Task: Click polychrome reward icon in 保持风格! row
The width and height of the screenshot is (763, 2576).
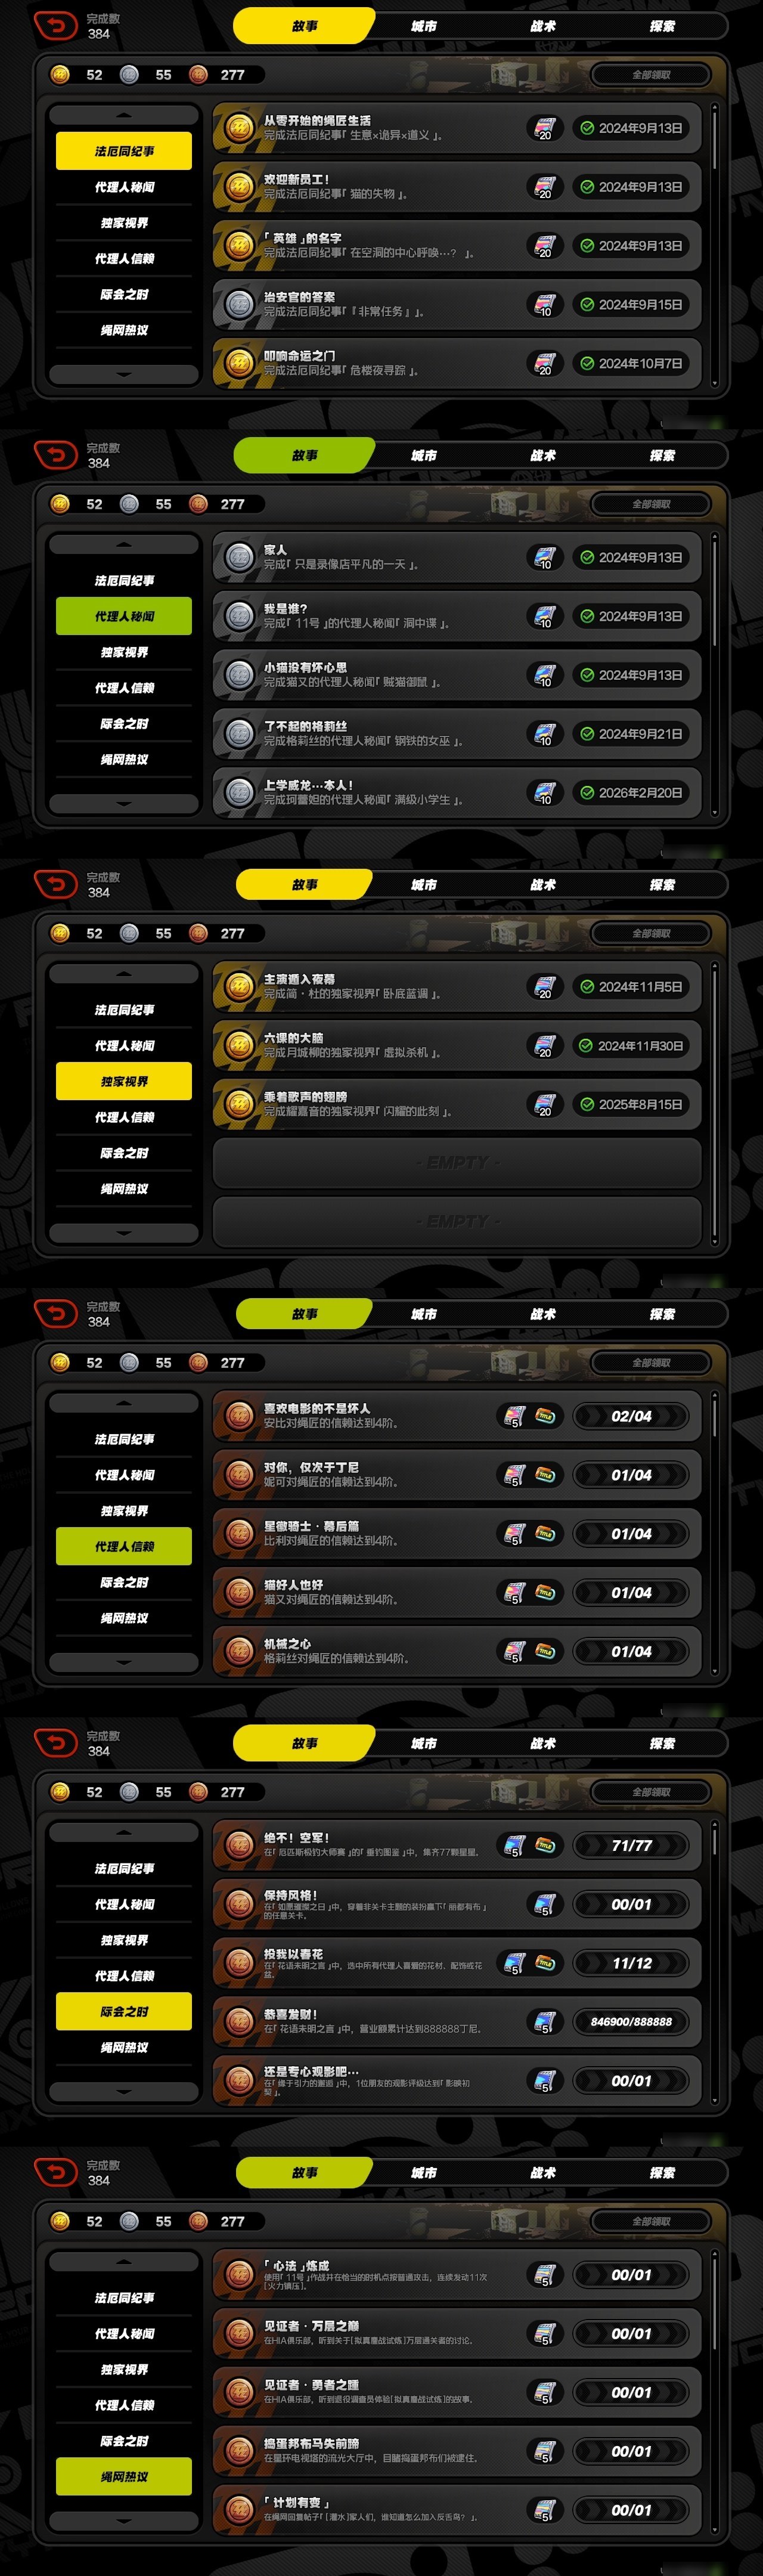Action: tap(544, 1904)
